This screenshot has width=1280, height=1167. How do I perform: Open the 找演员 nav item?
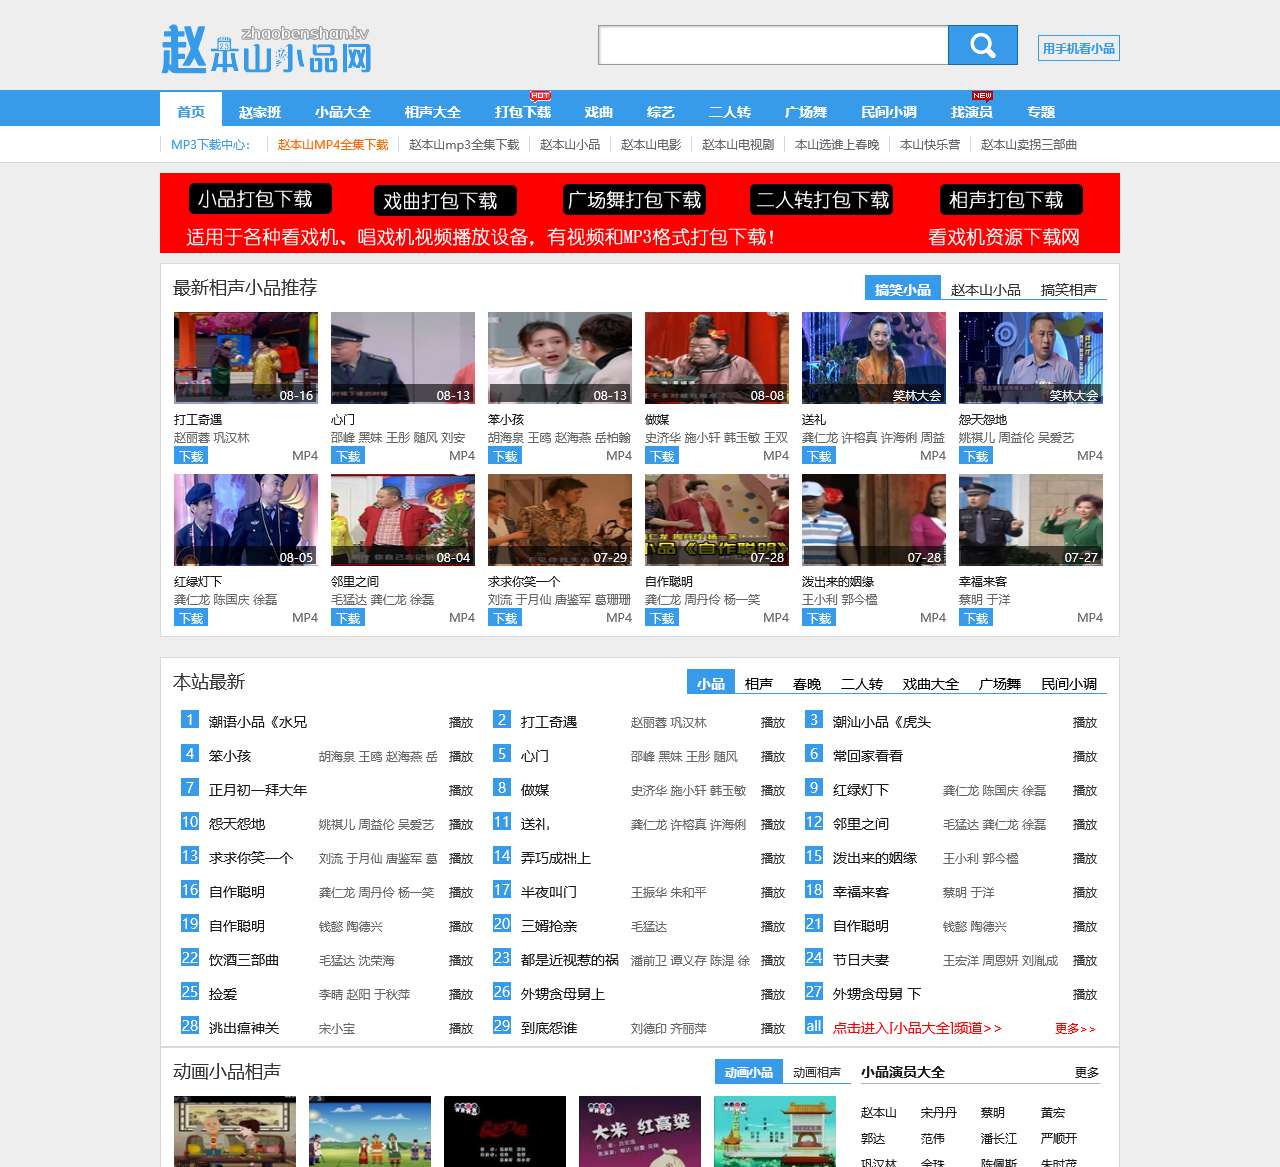pos(972,112)
